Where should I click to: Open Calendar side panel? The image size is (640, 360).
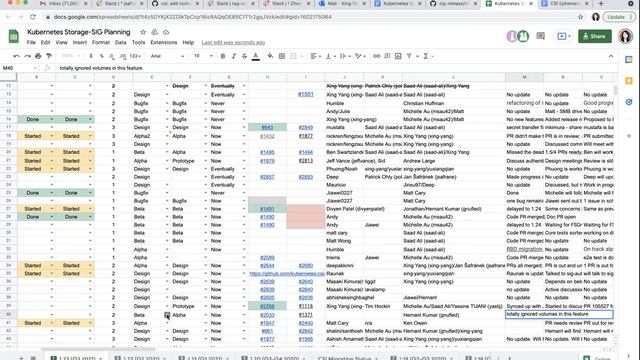click(629, 60)
